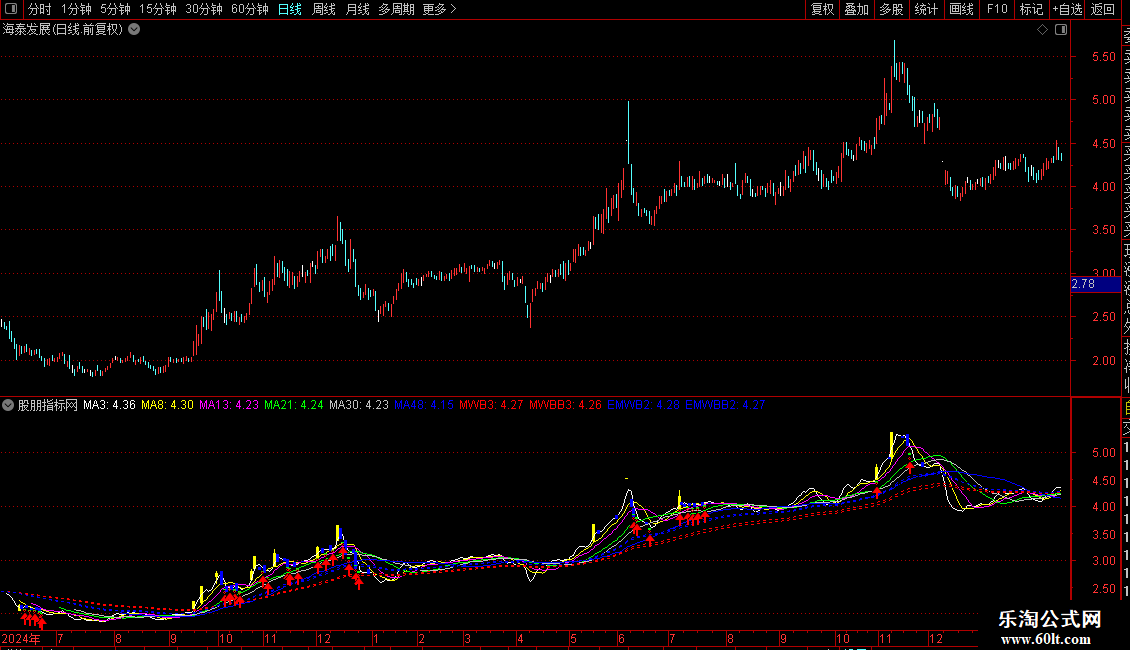Screen dimensions: 1130x650
Task: Click the 返回 back button
Action: tap(1103, 9)
